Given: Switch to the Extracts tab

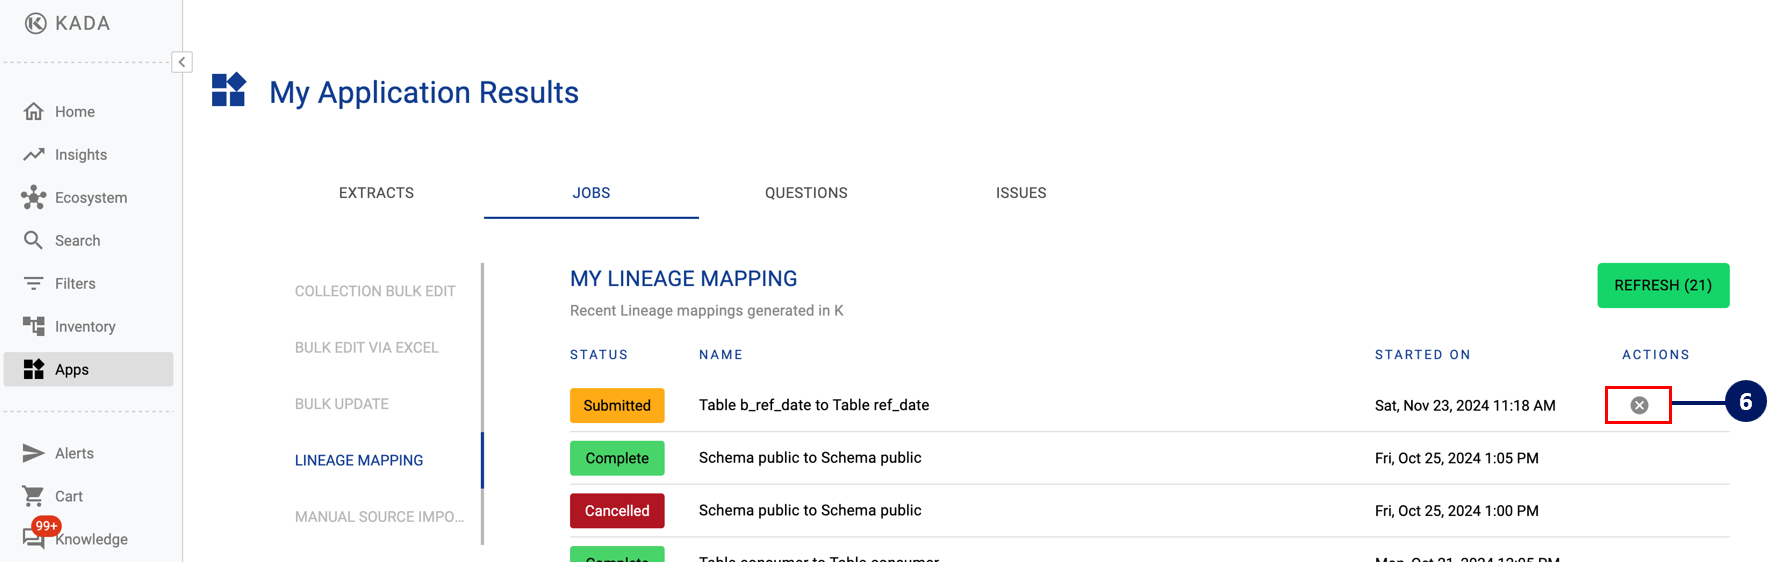Looking at the screenshot, I should (x=376, y=193).
